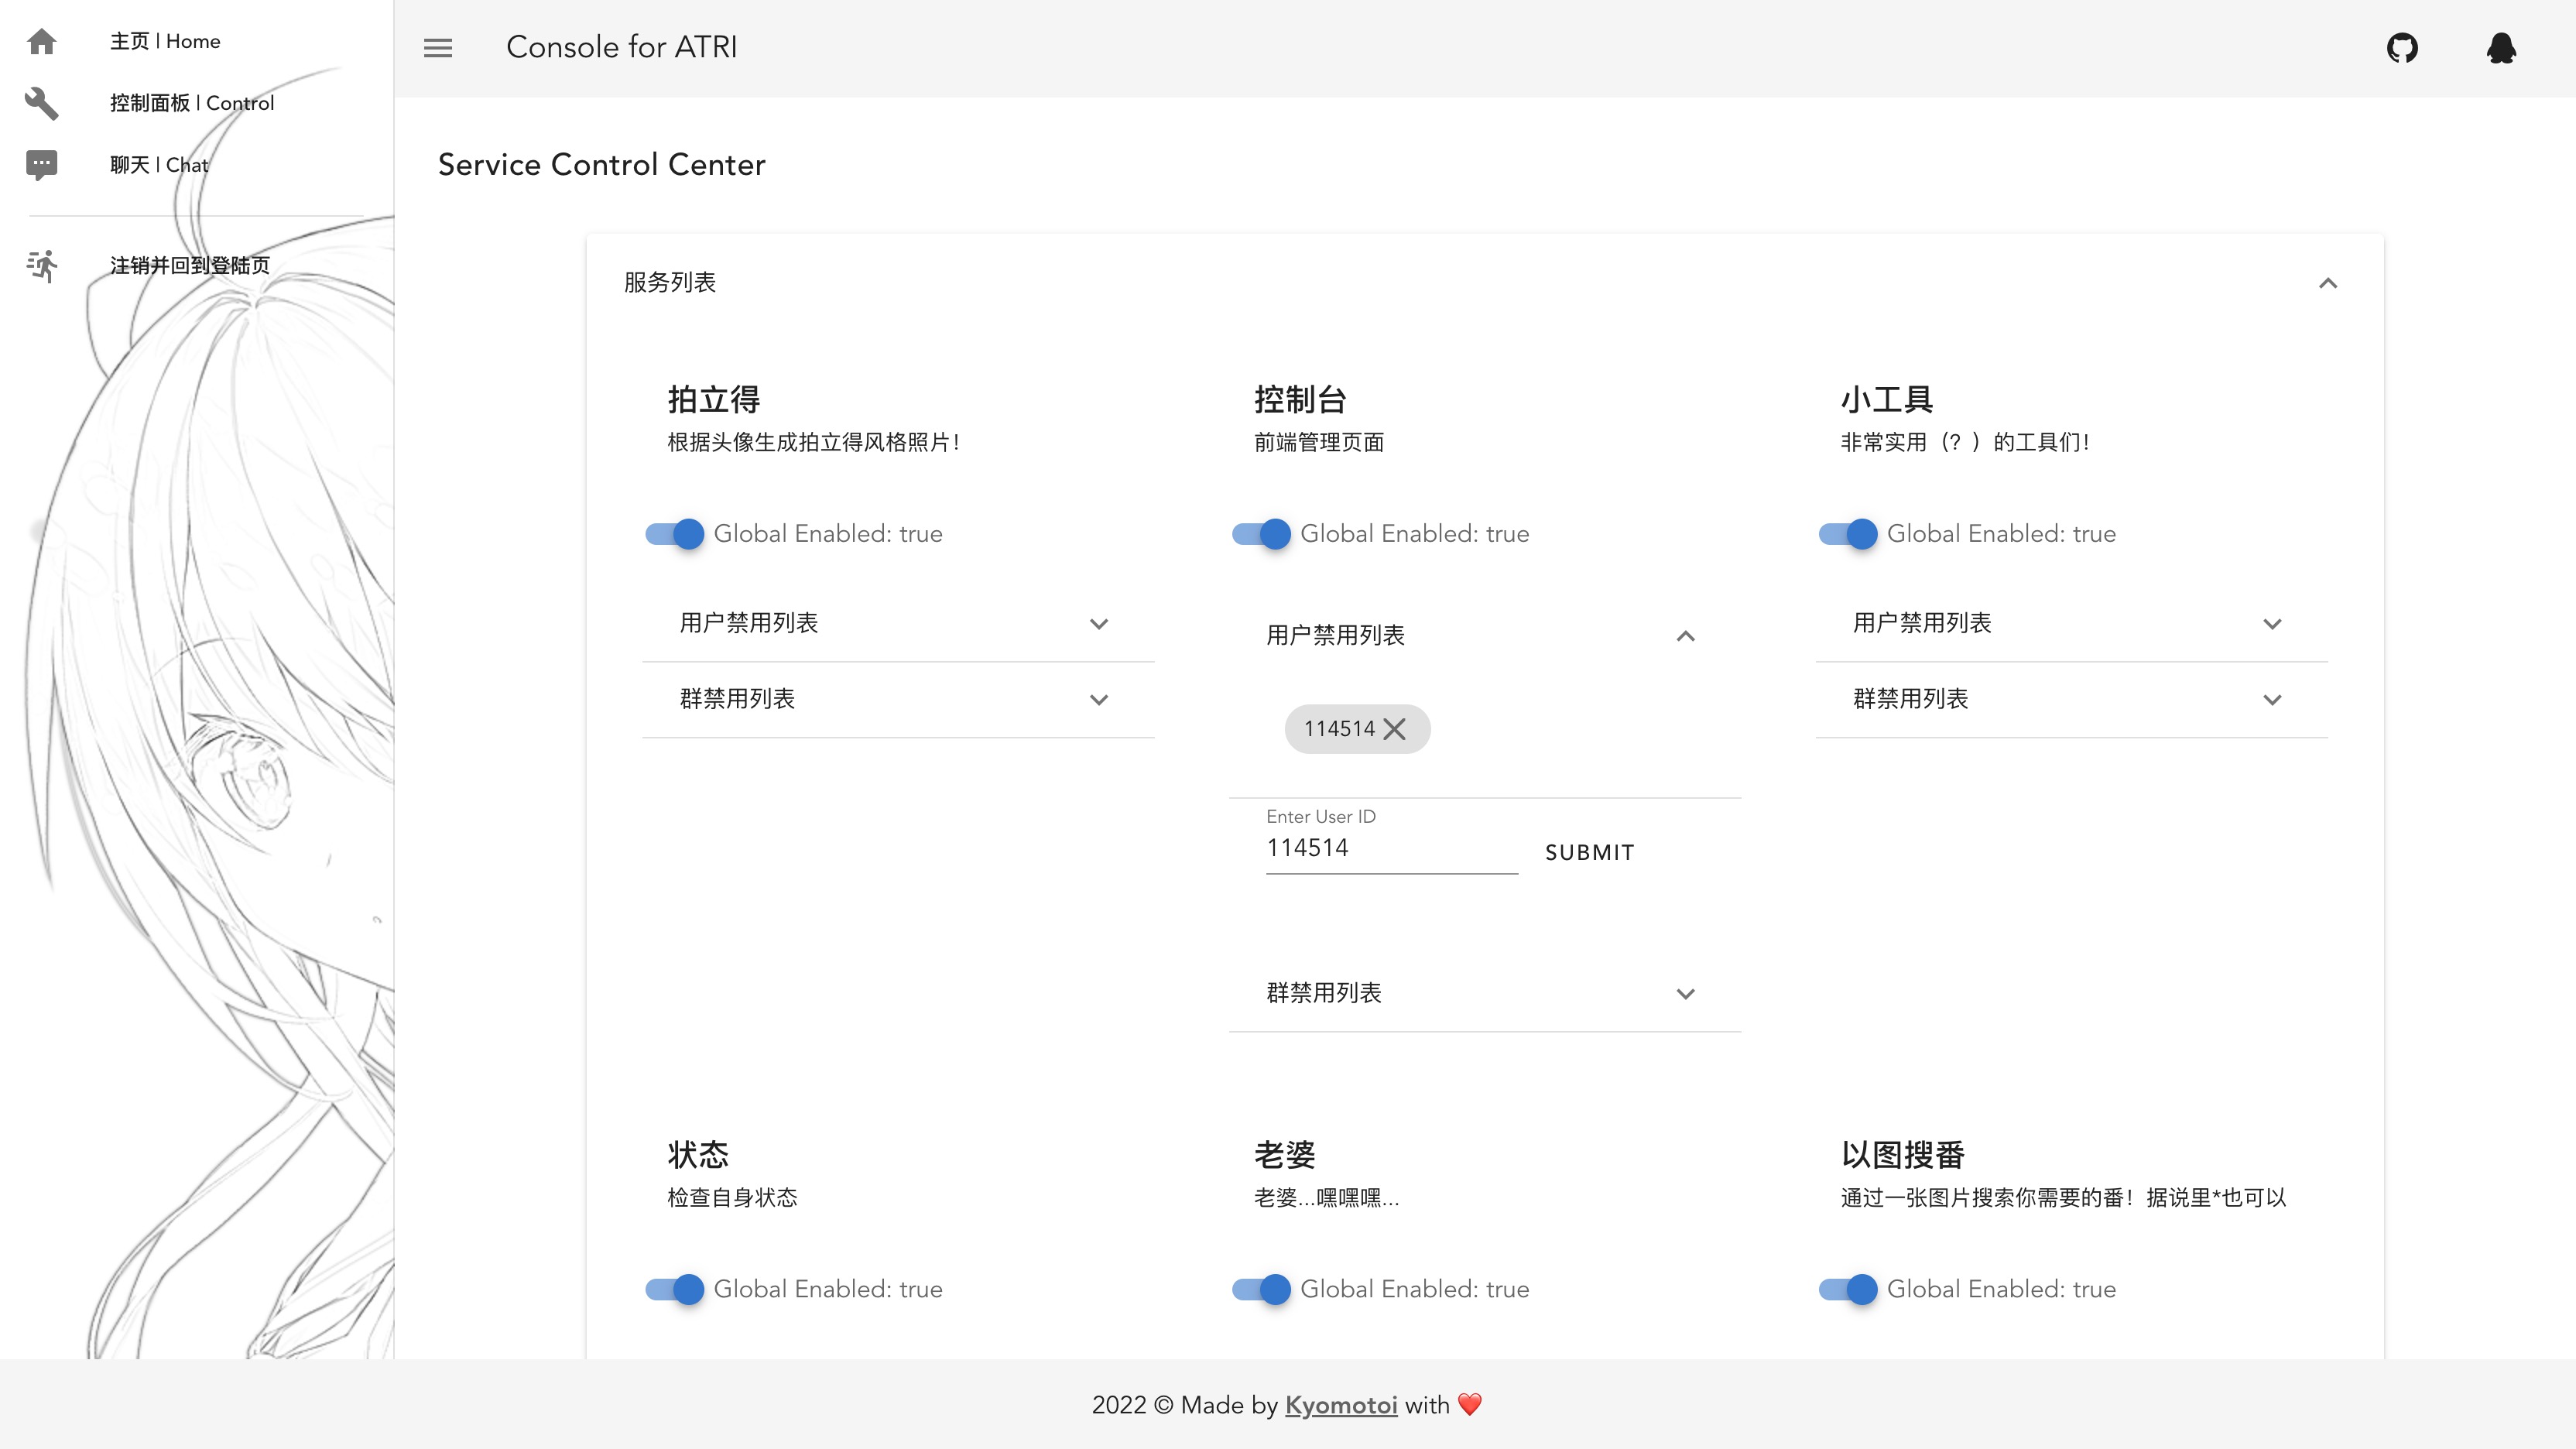The height and width of the screenshot is (1449, 2576).
Task: Open 控制面板 | Control menu item
Action: point(192,103)
